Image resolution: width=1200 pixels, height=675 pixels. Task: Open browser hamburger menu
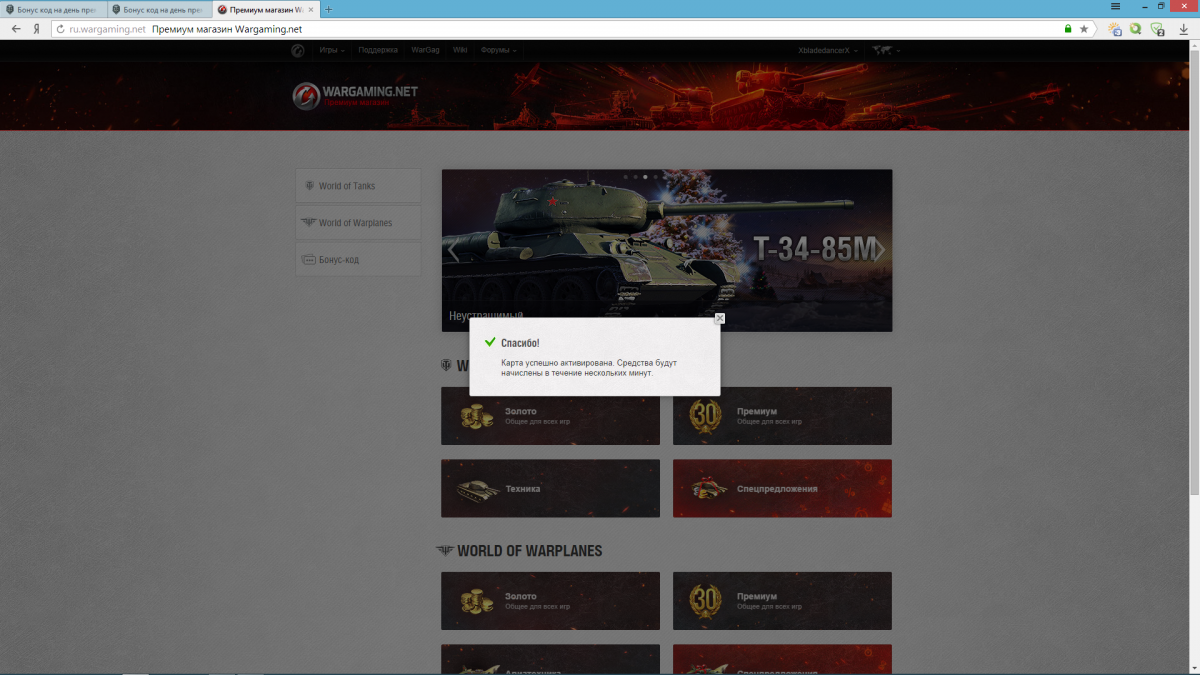(1116, 7)
